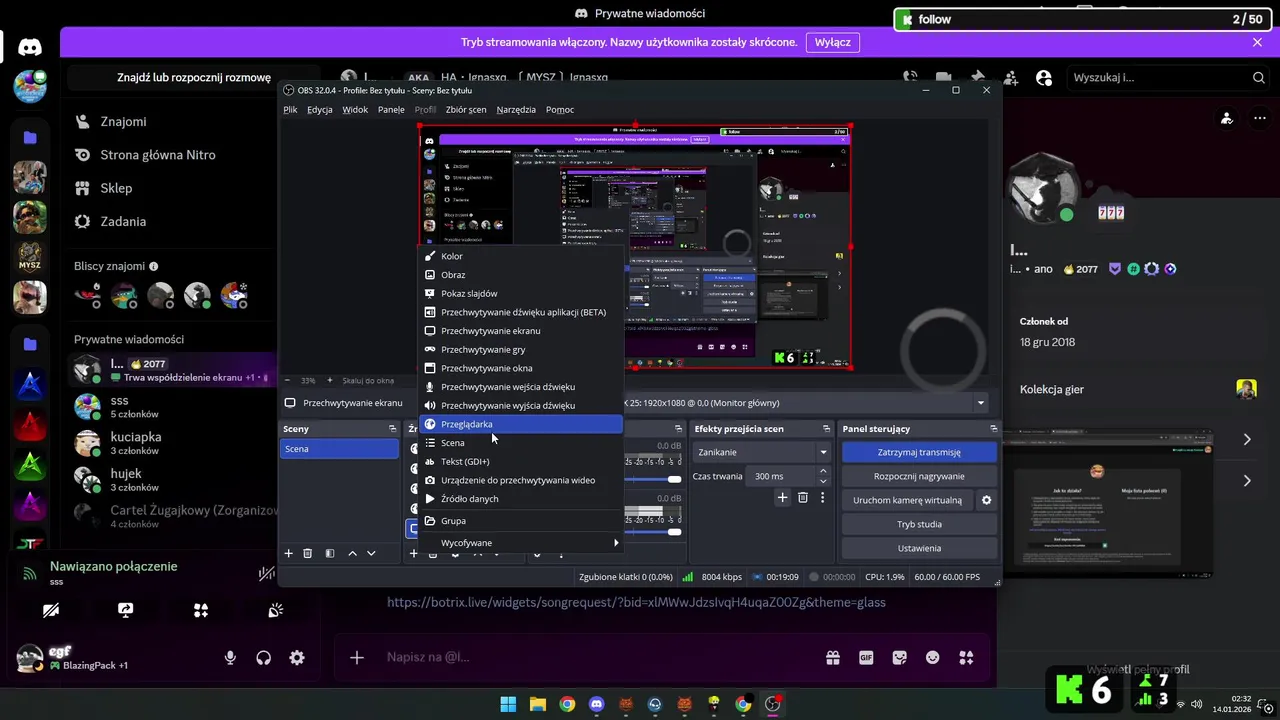Toggle Discord user profile panel
Image resolution: width=1280 pixels, height=720 pixels.
click(1044, 77)
